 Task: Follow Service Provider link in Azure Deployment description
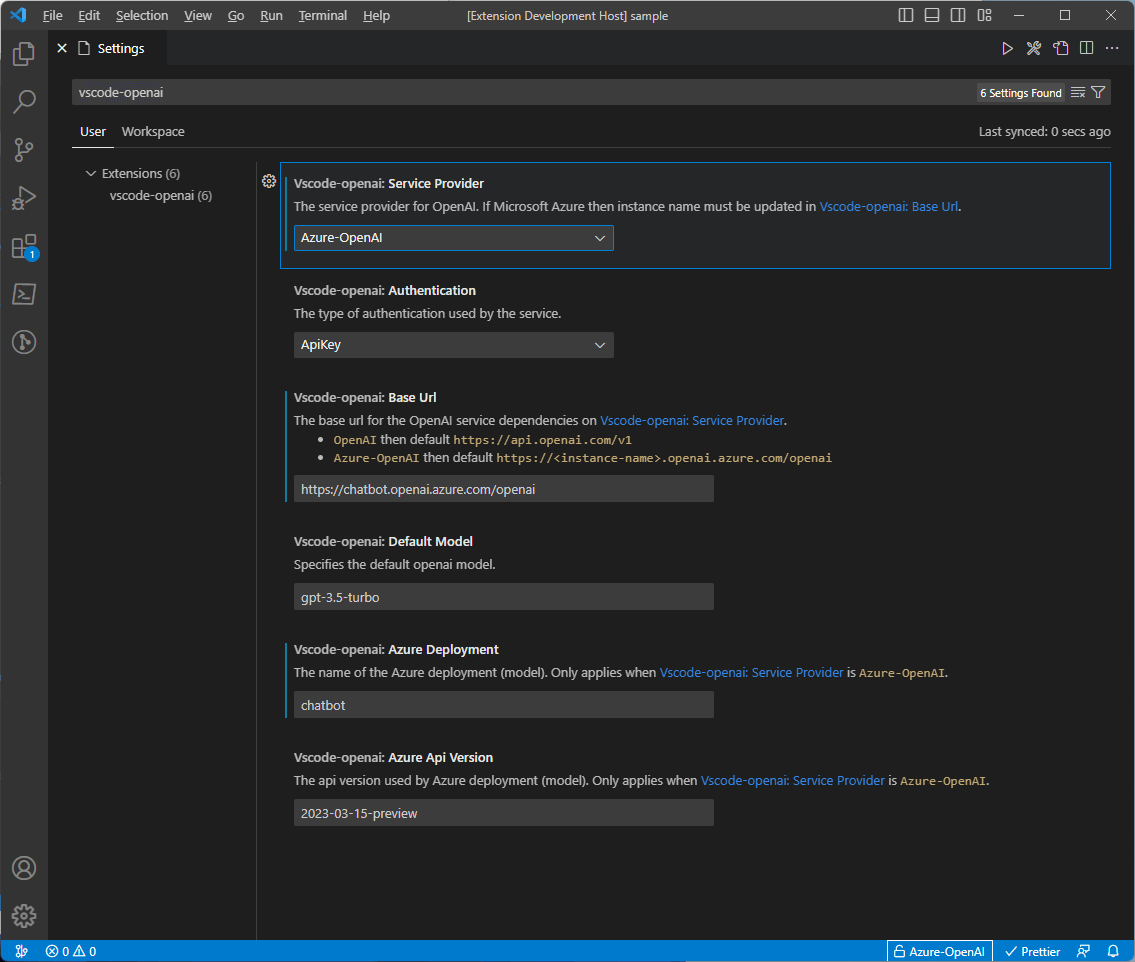coord(751,672)
